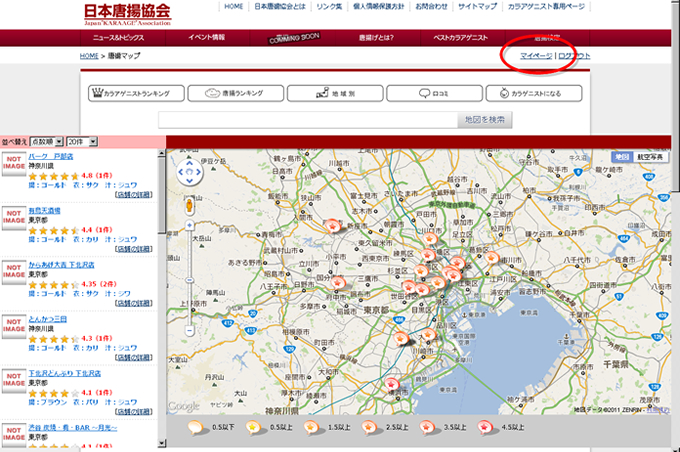Screen dimensions: 680x452
Task: Open the ニュース&トピックス menu
Action: [118, 38]
